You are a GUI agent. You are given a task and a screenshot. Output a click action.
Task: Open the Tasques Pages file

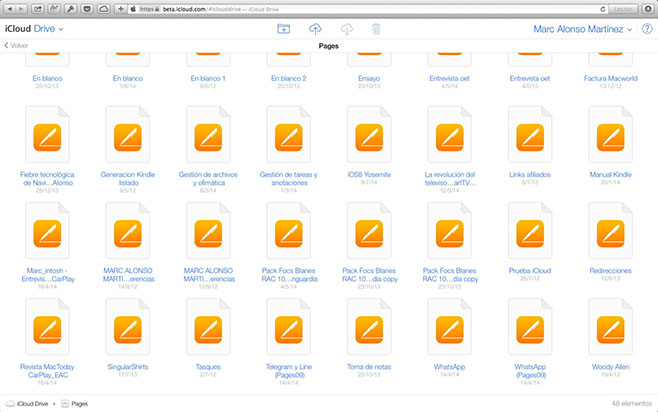pyautogui.click(x=207, y=330)
